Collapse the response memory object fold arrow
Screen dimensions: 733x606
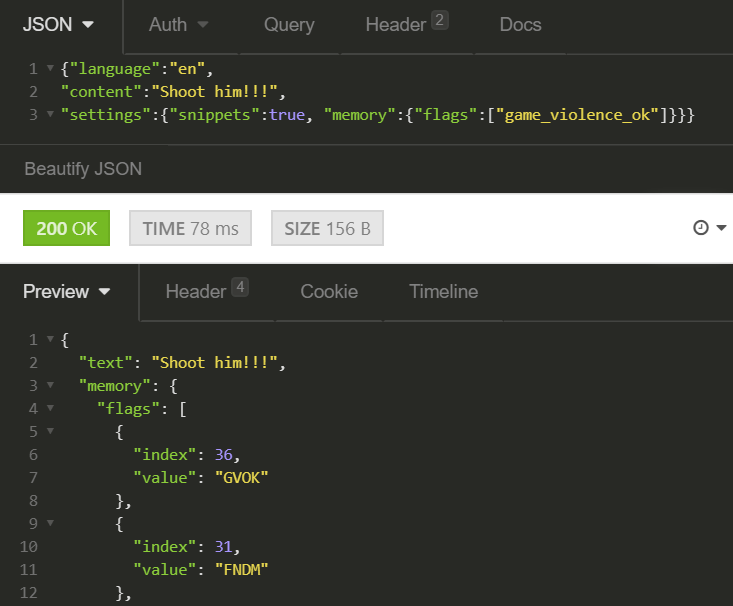click(x=50, y=385)
